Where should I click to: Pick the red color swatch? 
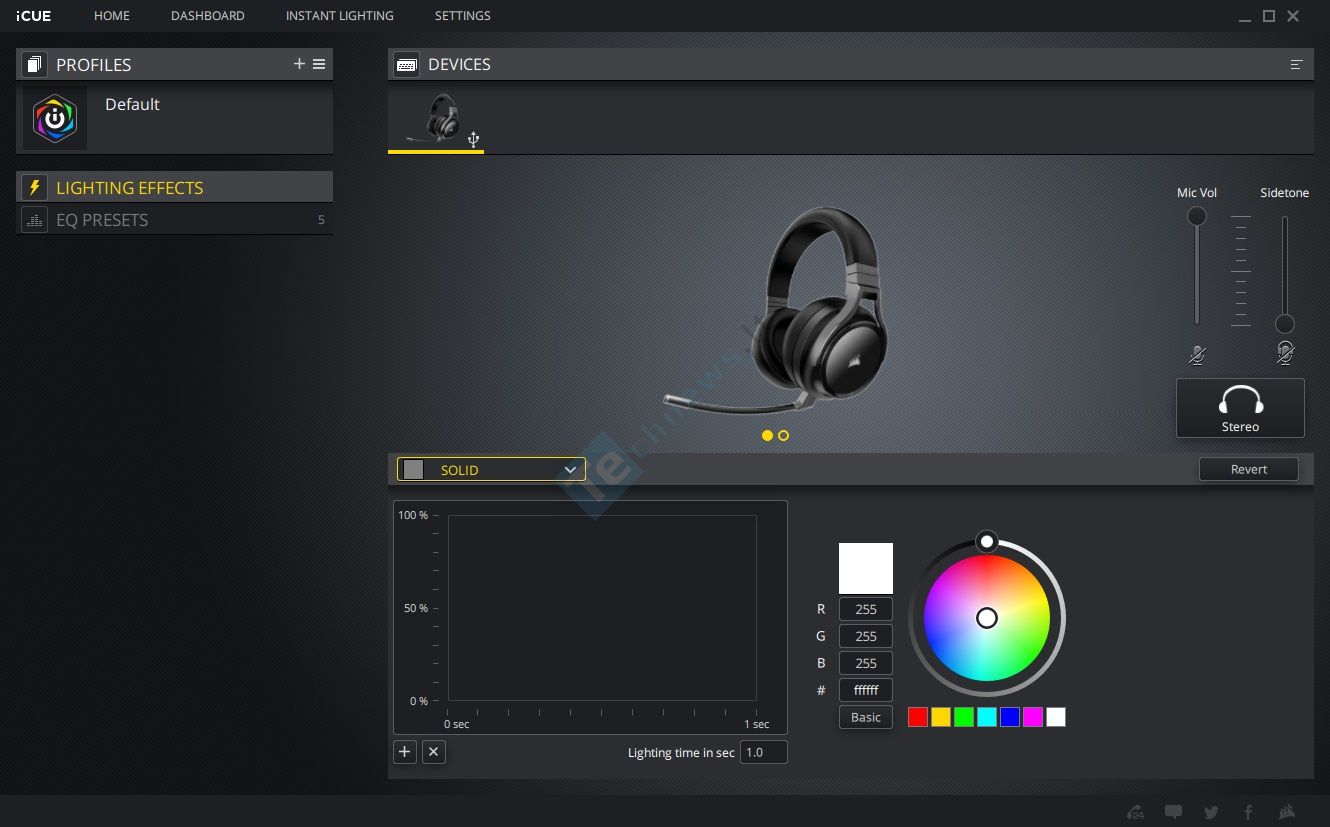point(918,717)
